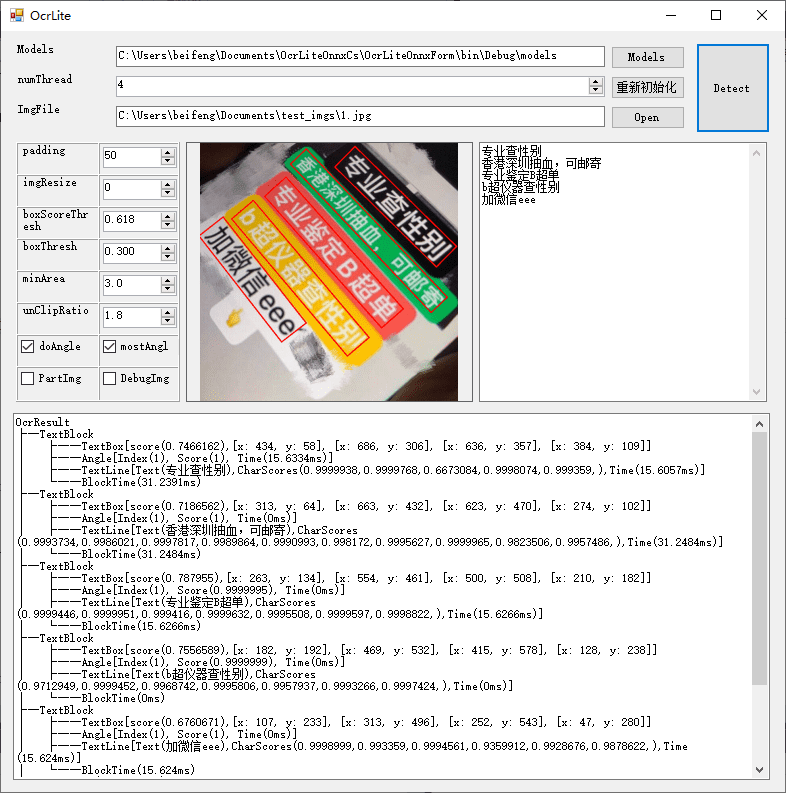Click TextLine text 香港深圳抽血 in results

pos(201,531)
